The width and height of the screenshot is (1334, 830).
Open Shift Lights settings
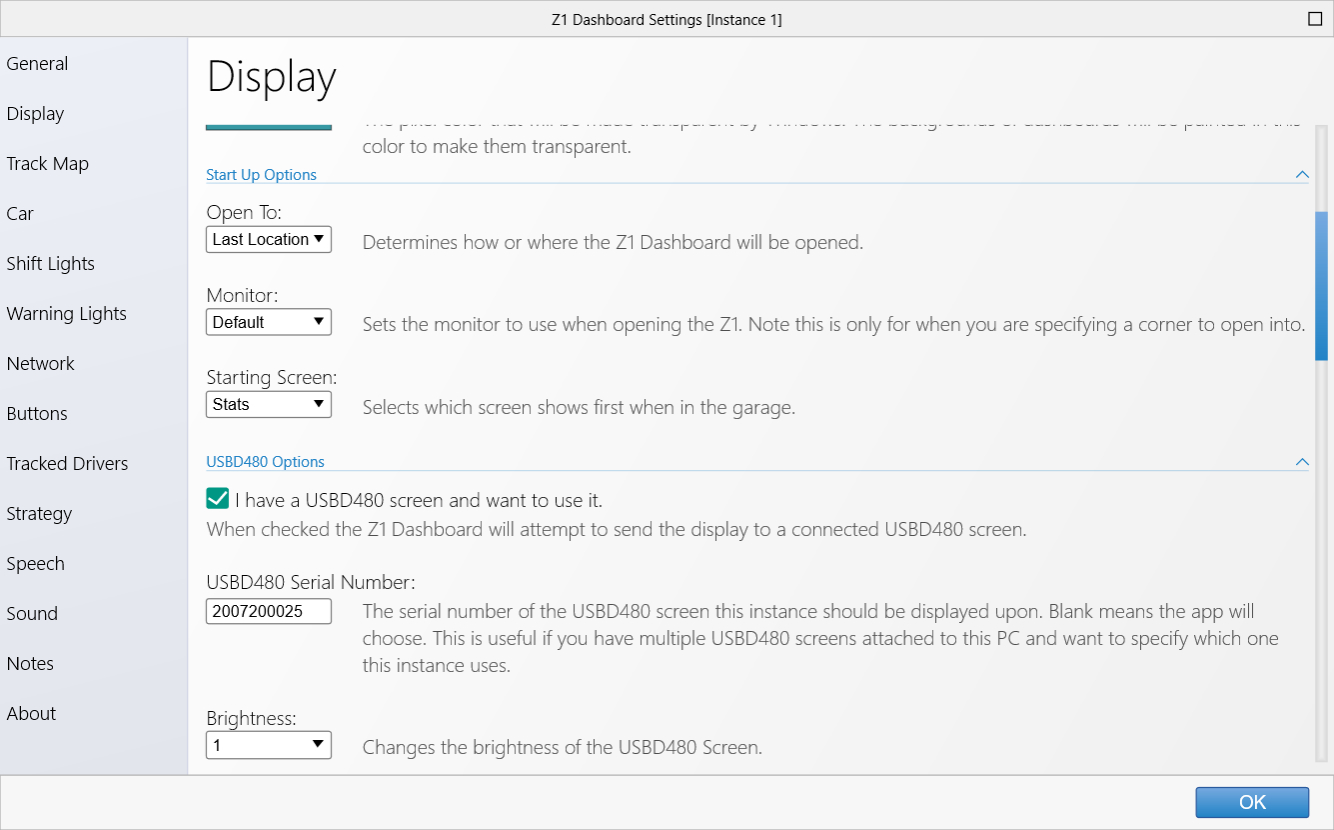tap(50, 264)
